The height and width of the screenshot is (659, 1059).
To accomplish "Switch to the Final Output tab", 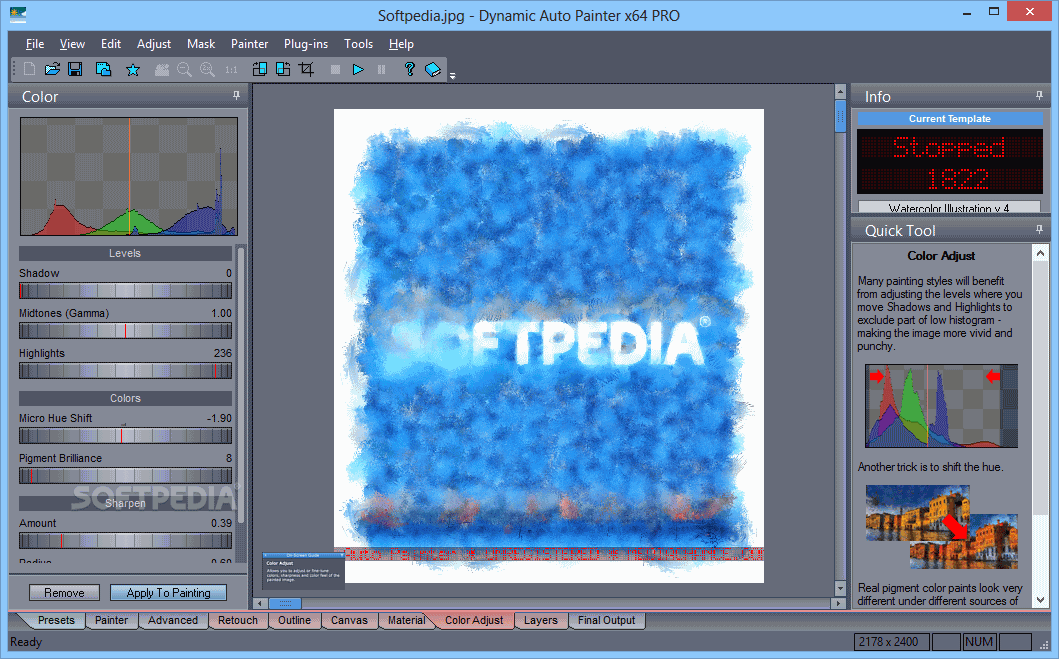I will click(606, 620).
